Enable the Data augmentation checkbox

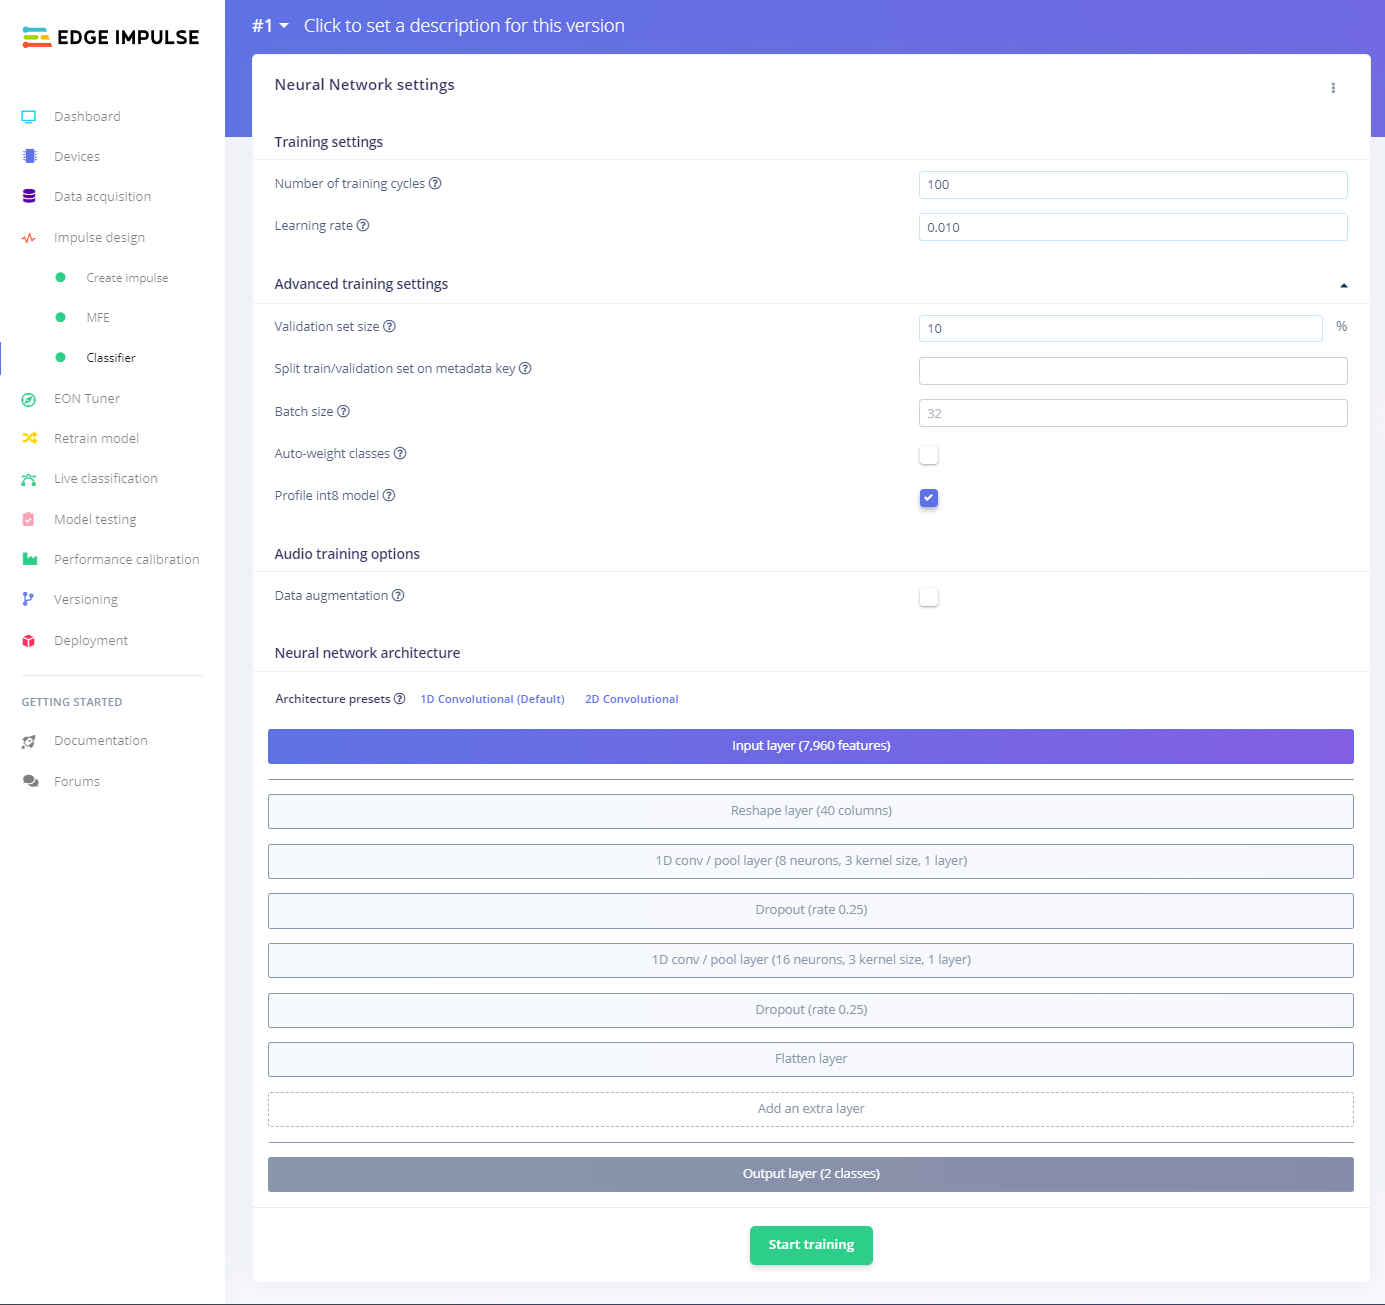pos(929,597)
